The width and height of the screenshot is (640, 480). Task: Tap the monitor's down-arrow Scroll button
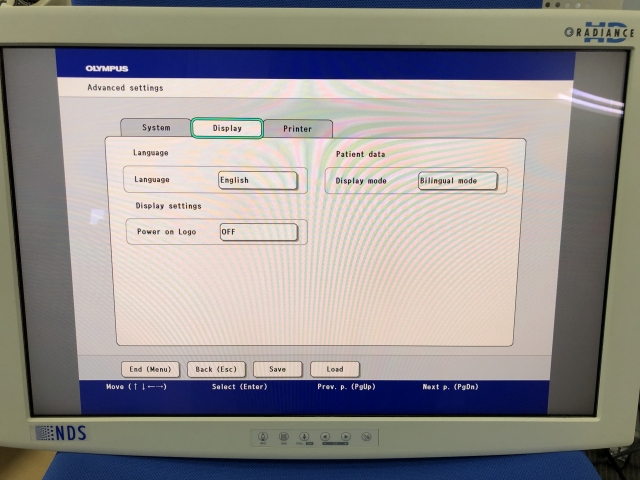(x=304, y=437)
